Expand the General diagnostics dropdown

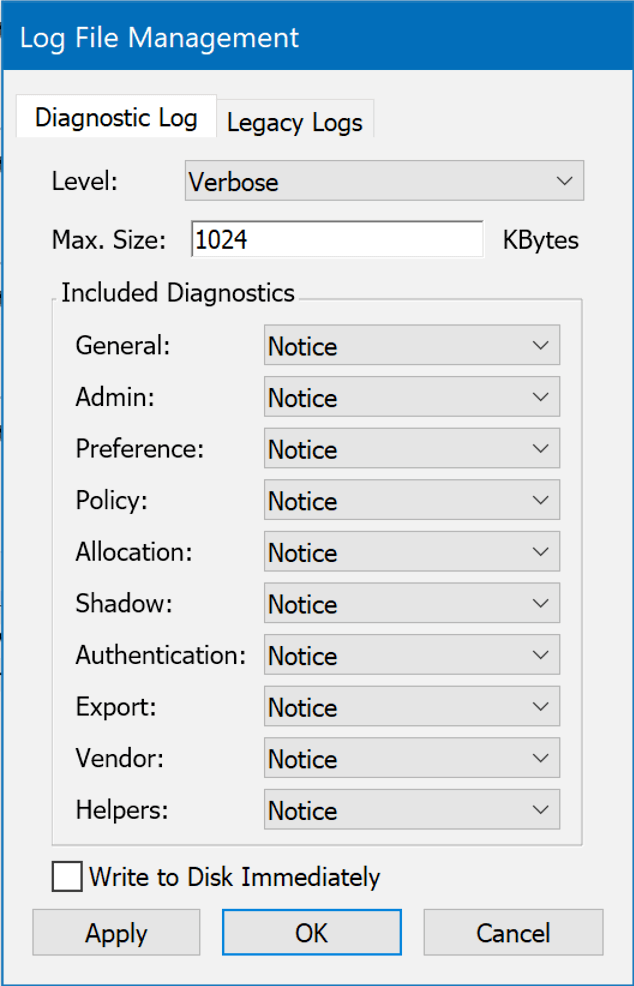(411, 346)
